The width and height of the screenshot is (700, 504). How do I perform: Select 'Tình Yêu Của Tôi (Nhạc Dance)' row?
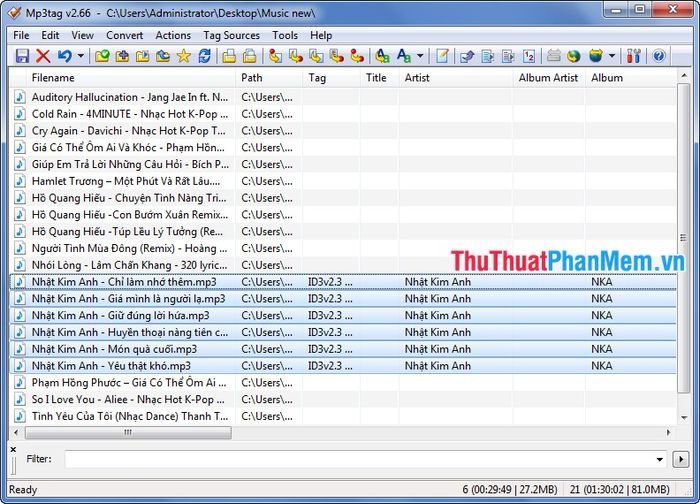[343, 417]
